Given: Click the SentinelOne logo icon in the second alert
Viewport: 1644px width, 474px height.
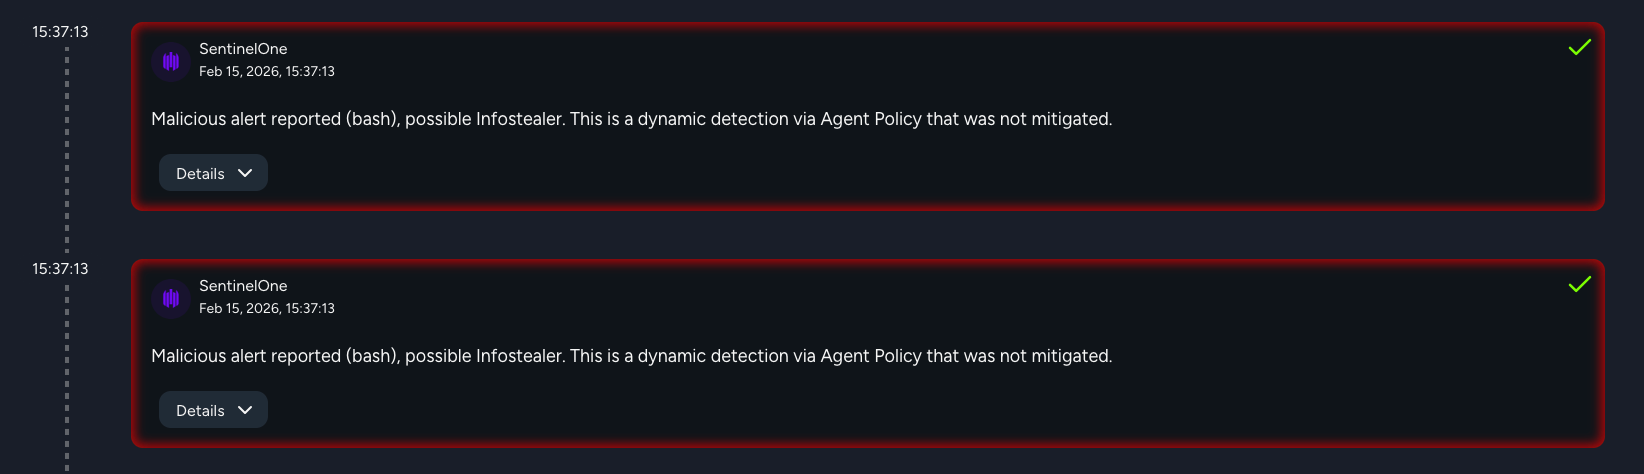Looking at the screenshot, I should 171,298.
